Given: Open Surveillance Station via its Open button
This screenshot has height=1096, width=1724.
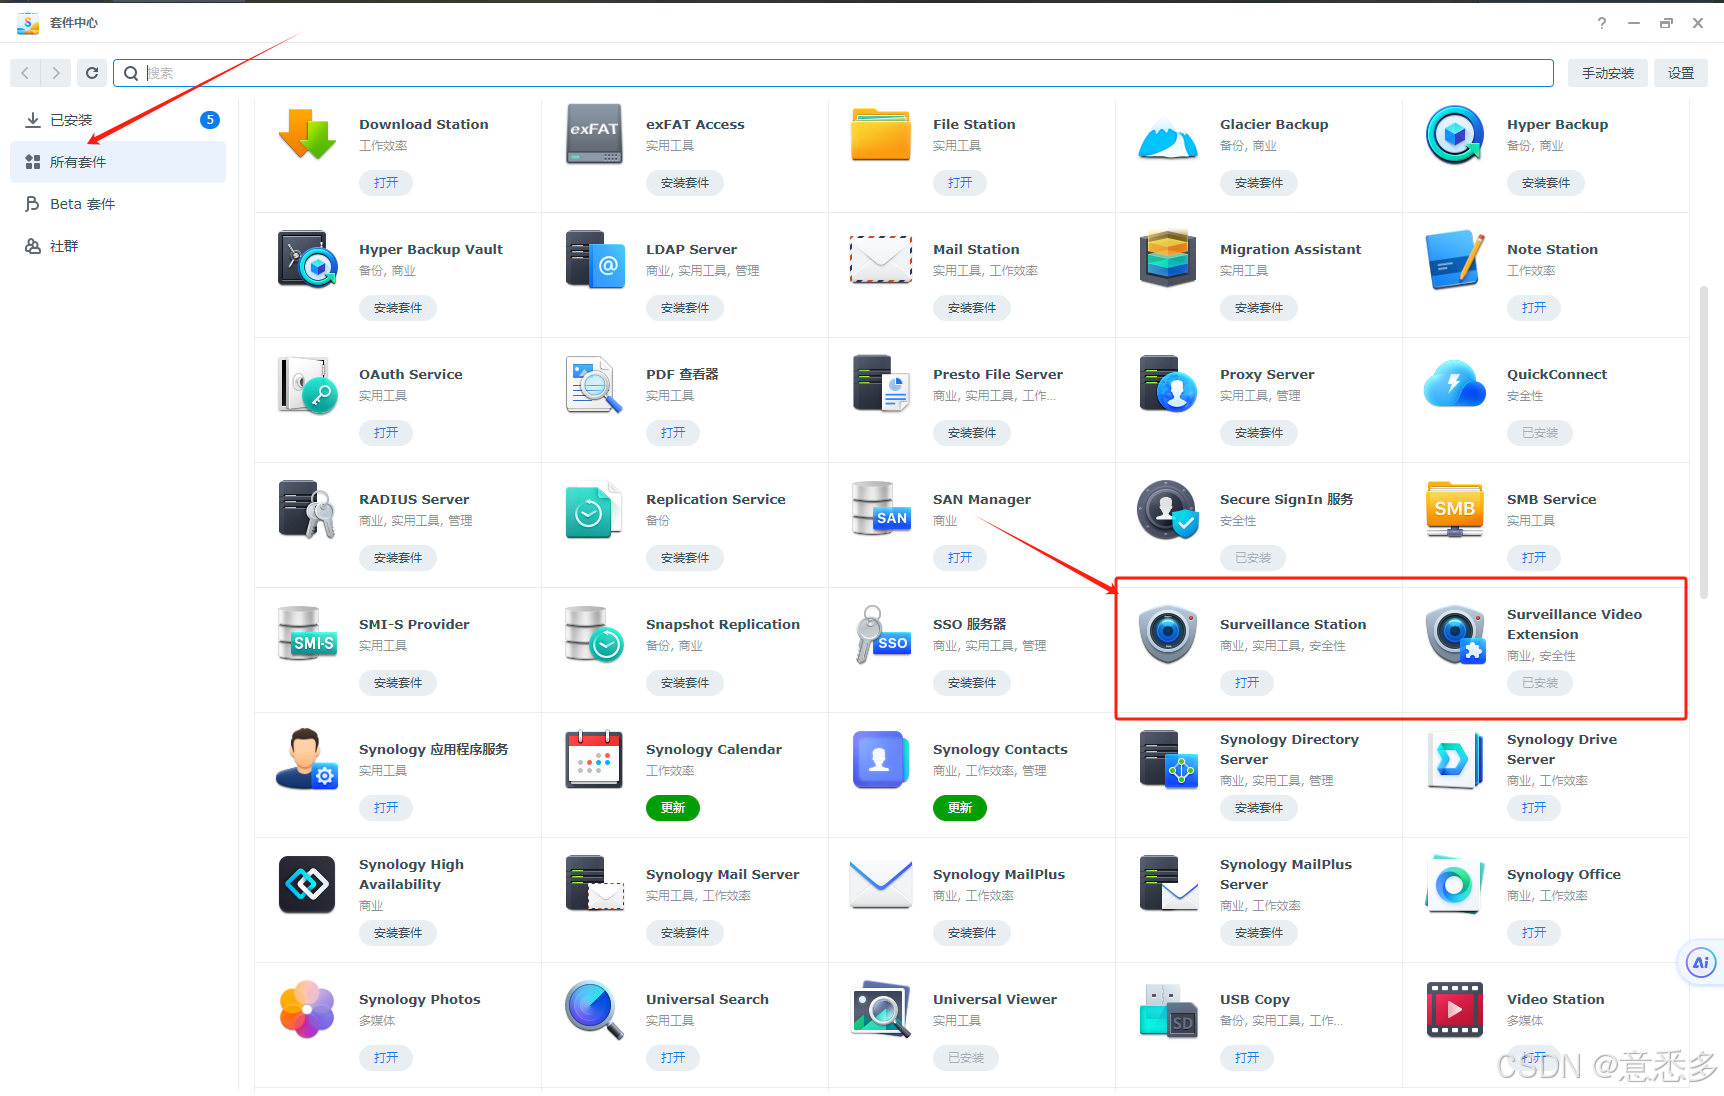Looking at the screenshot, I should [1247, 683].
